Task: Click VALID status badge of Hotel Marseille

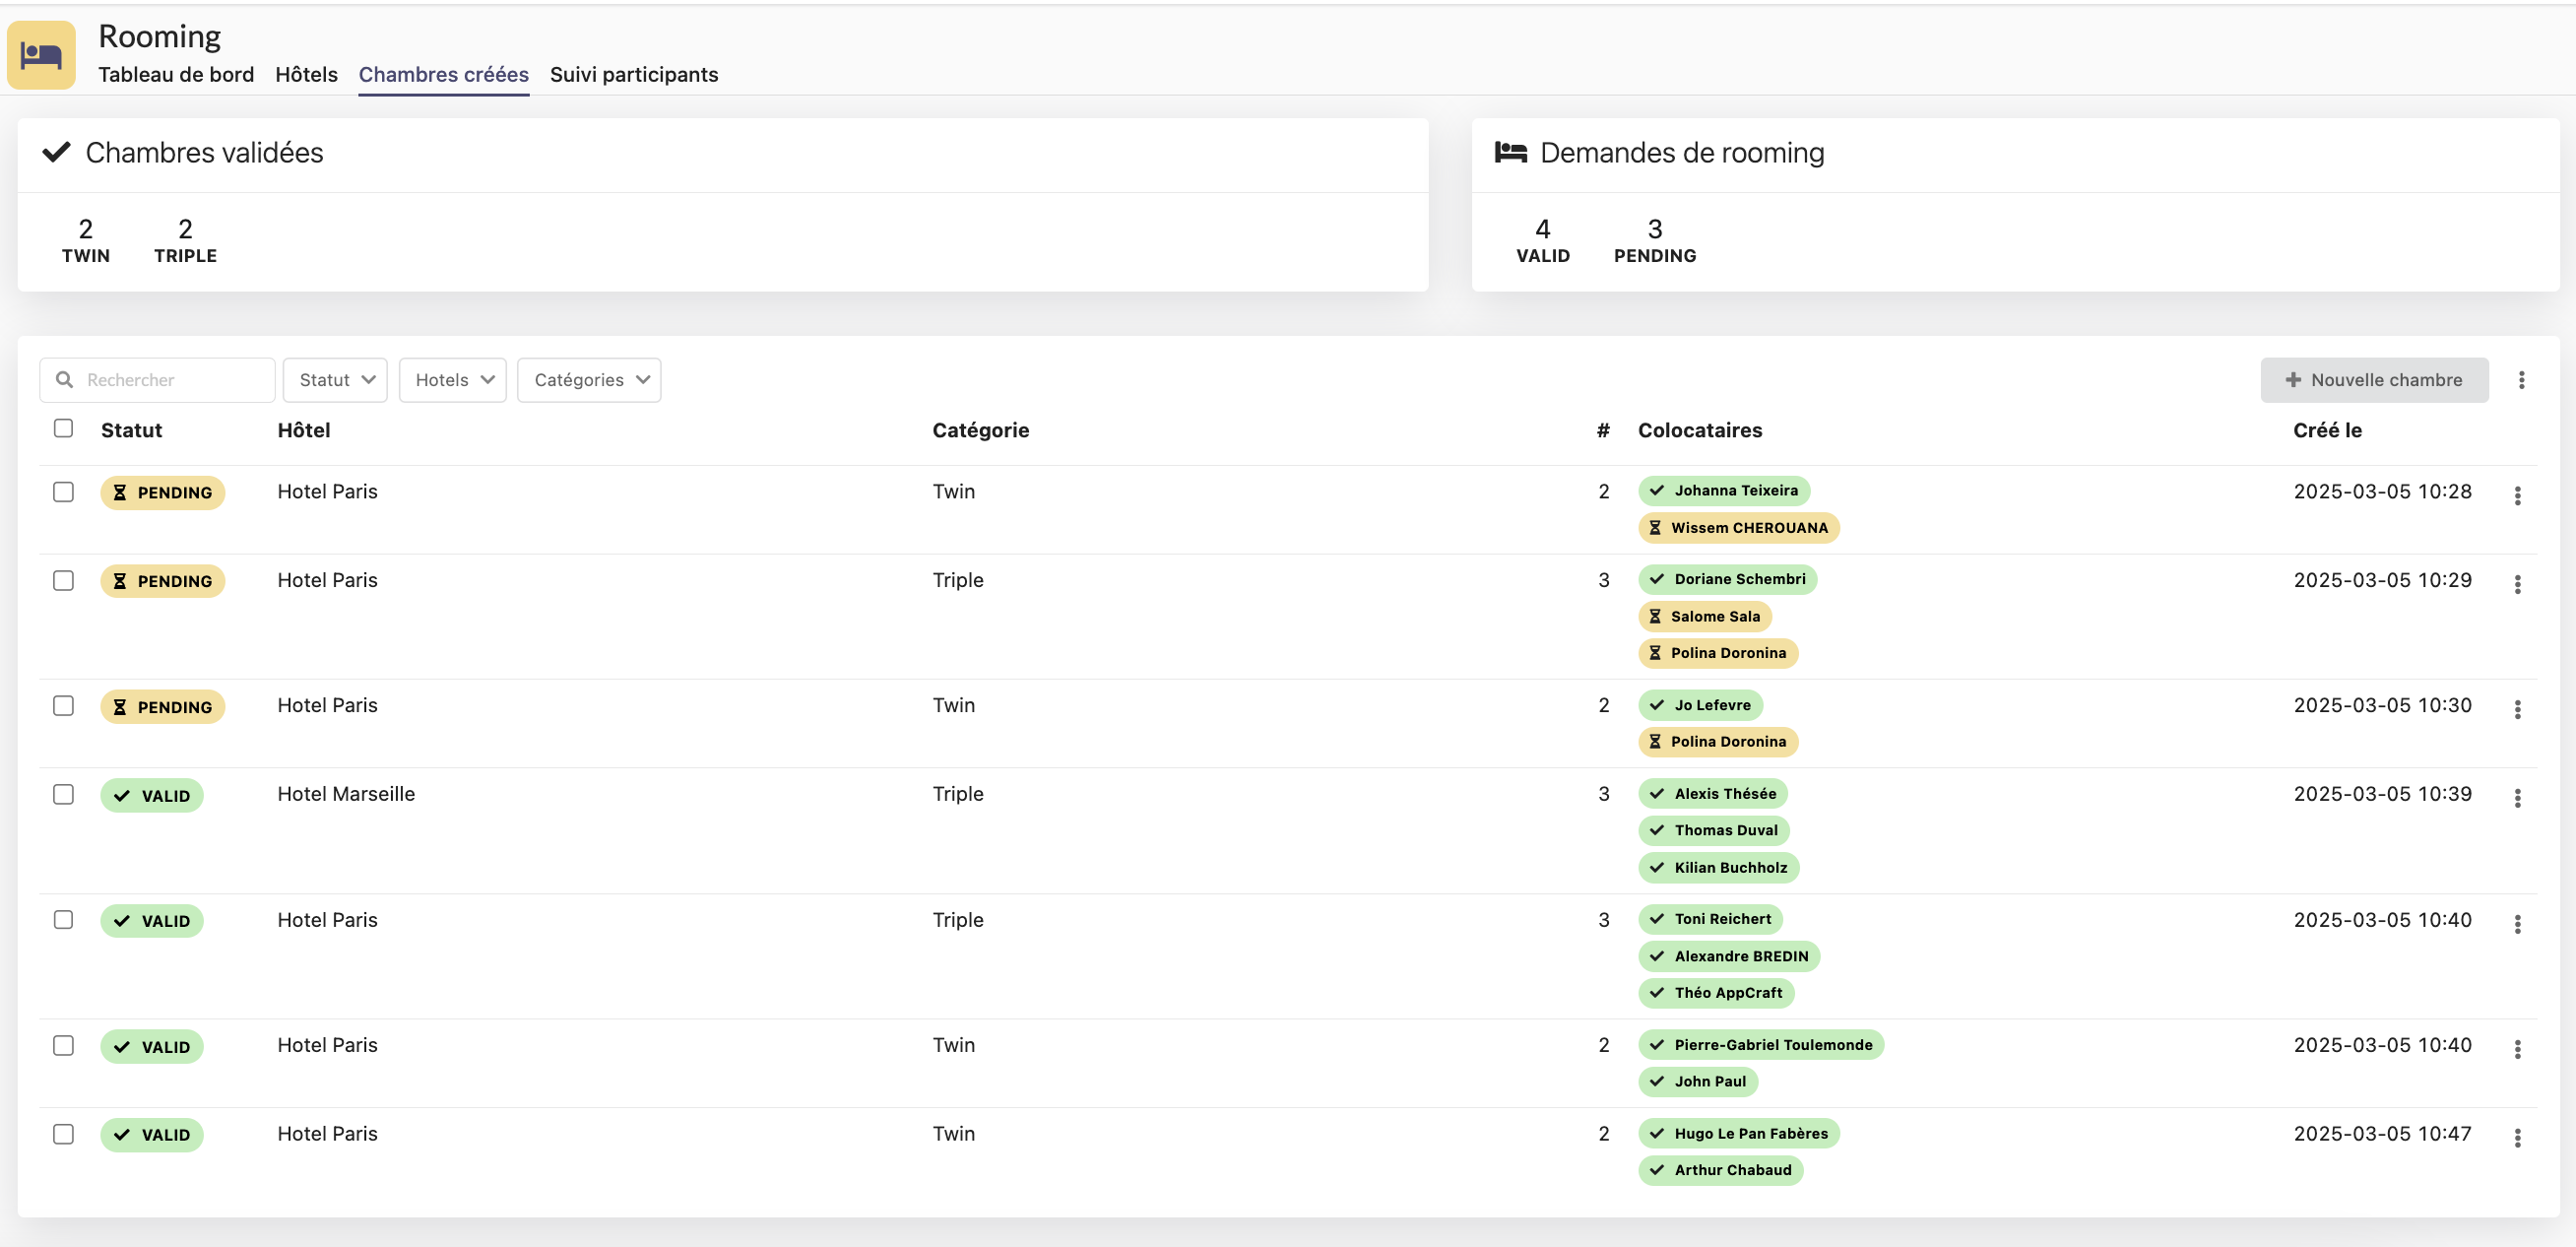Action: tap(152, 796)
